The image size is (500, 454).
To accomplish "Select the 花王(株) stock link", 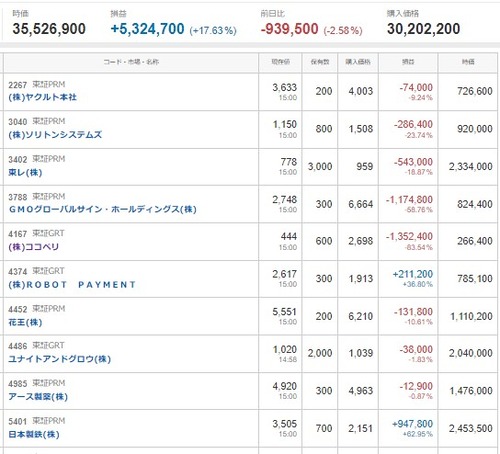I will (x=25, y=322).
